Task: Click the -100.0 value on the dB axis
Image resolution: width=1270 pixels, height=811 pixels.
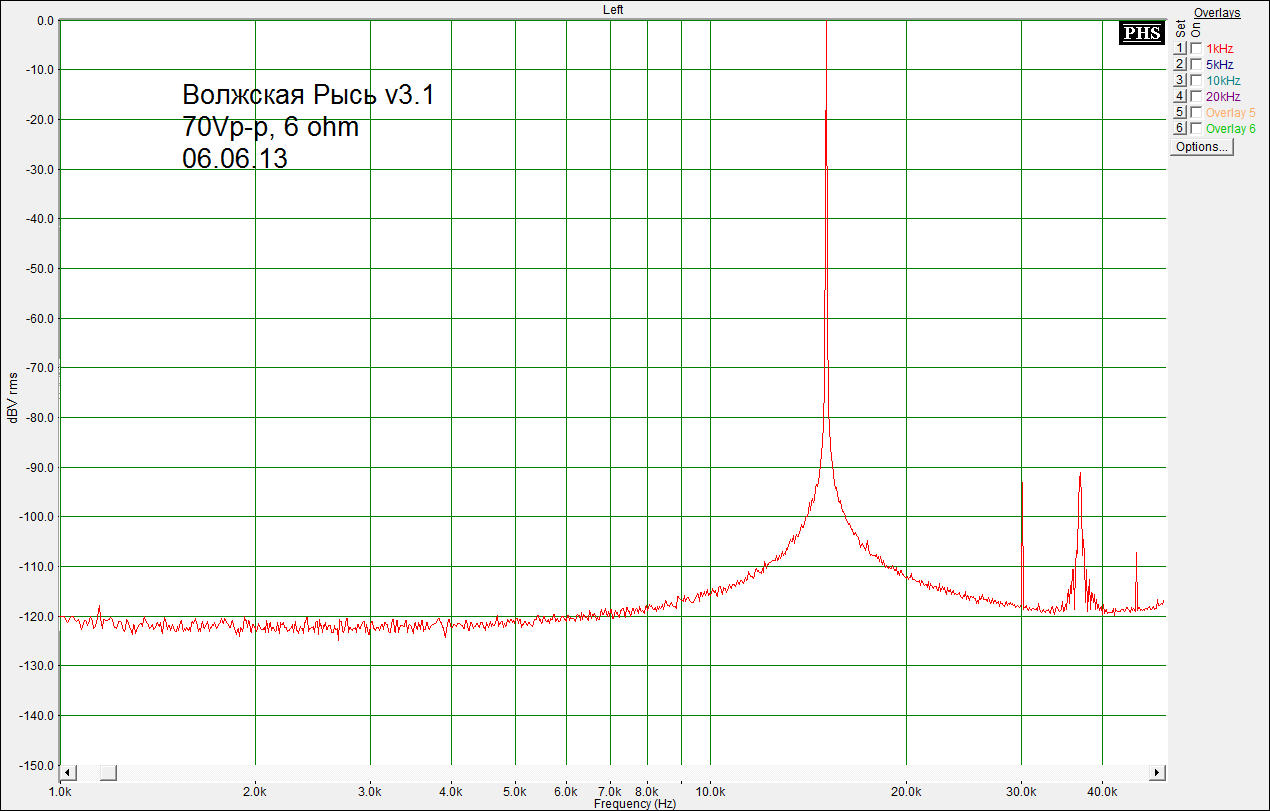Action: click(x=35, y=517)
